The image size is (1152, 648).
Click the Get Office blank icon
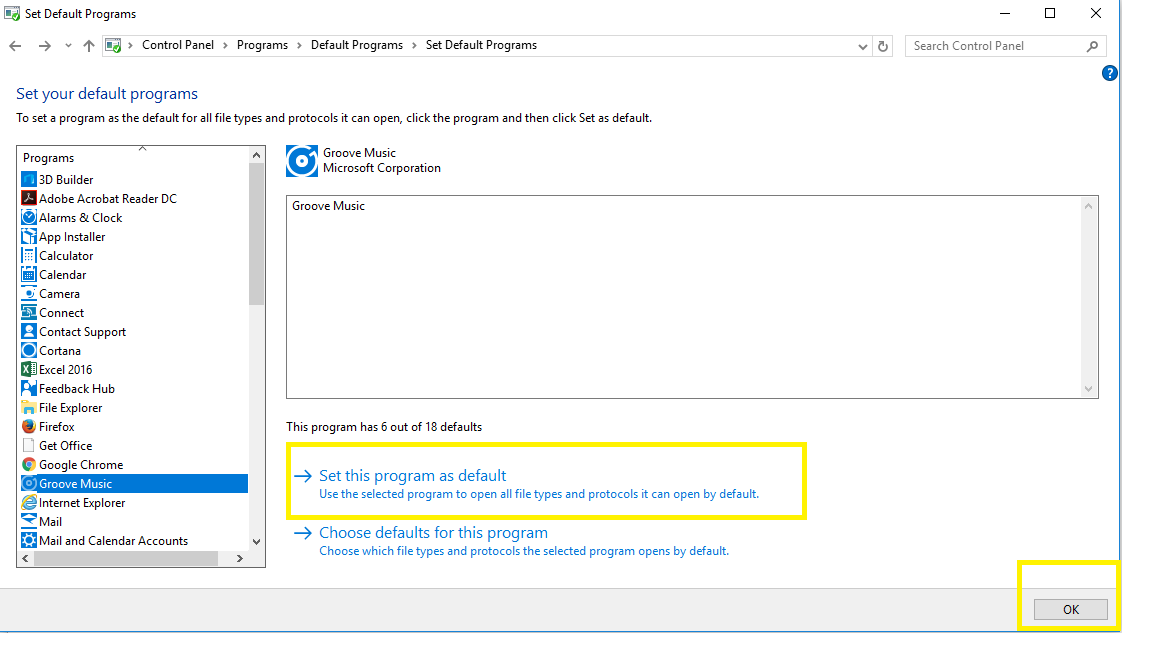point(29,446)
